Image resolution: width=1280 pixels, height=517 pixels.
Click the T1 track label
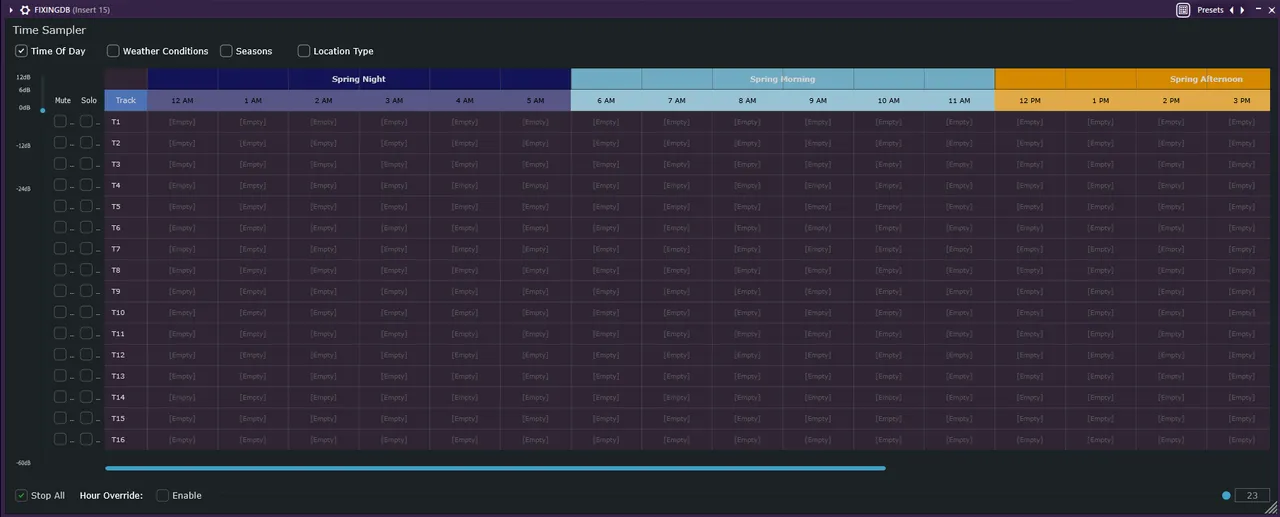point(116,122)
